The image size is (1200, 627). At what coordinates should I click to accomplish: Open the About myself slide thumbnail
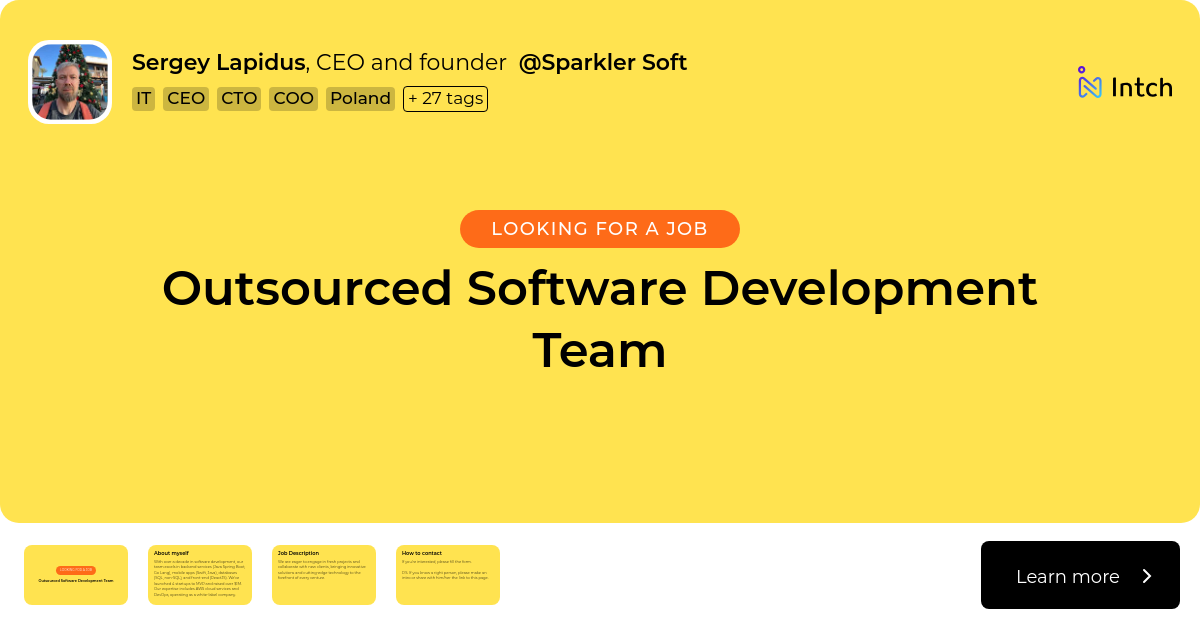point(200,575)
